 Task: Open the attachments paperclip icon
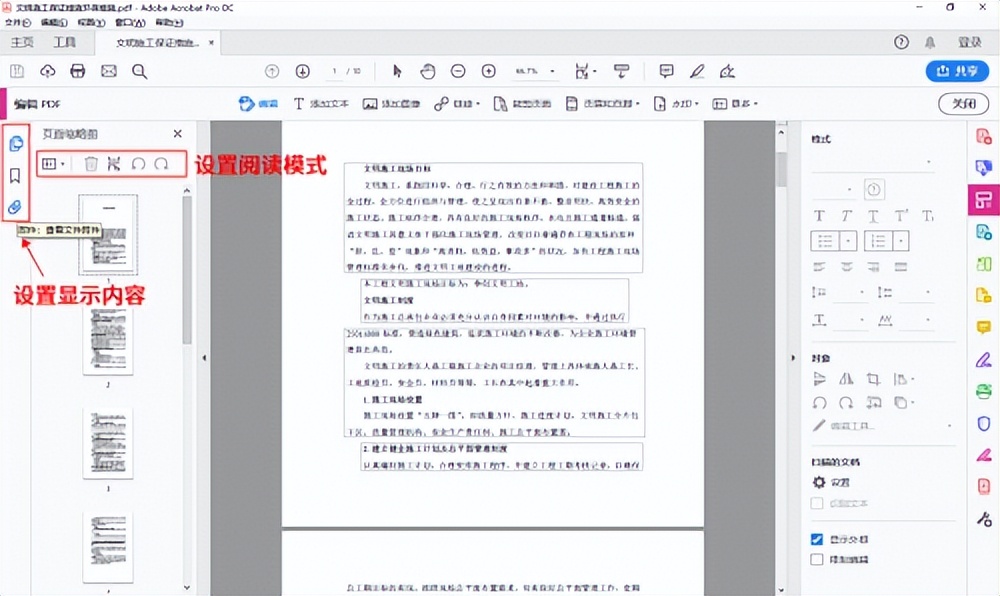(15, 207)
